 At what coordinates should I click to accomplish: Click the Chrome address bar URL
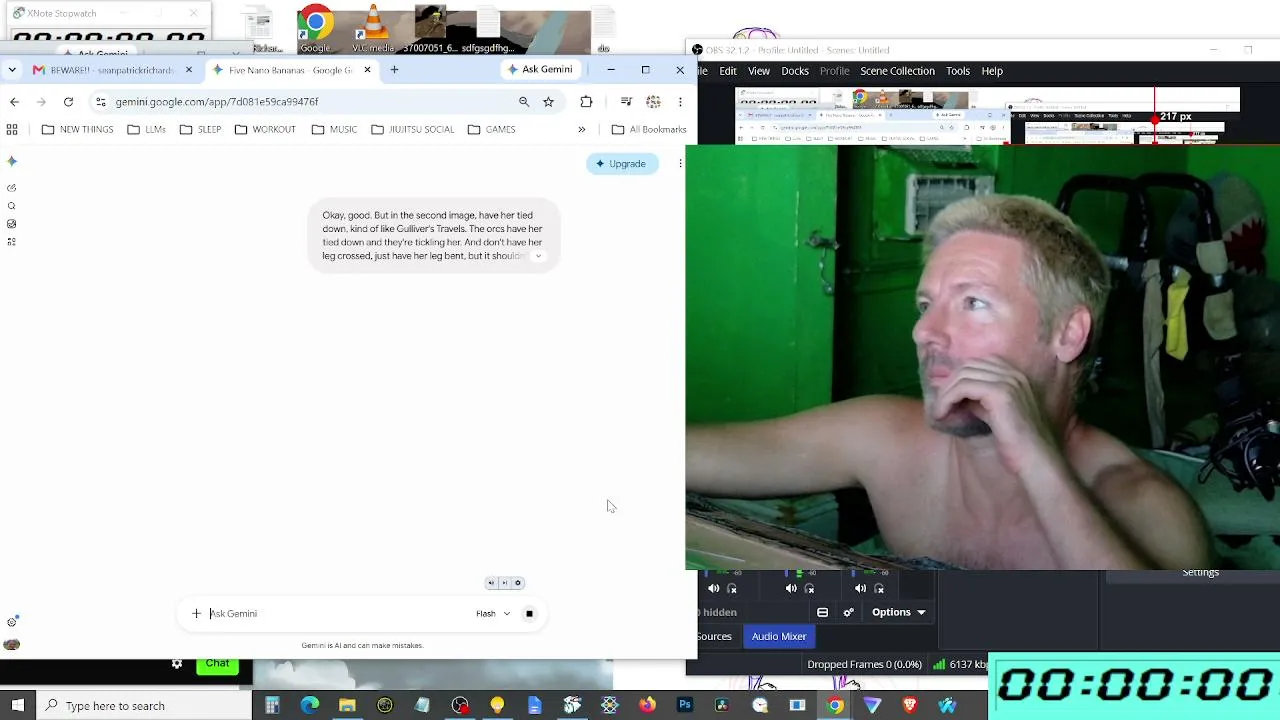217,101
